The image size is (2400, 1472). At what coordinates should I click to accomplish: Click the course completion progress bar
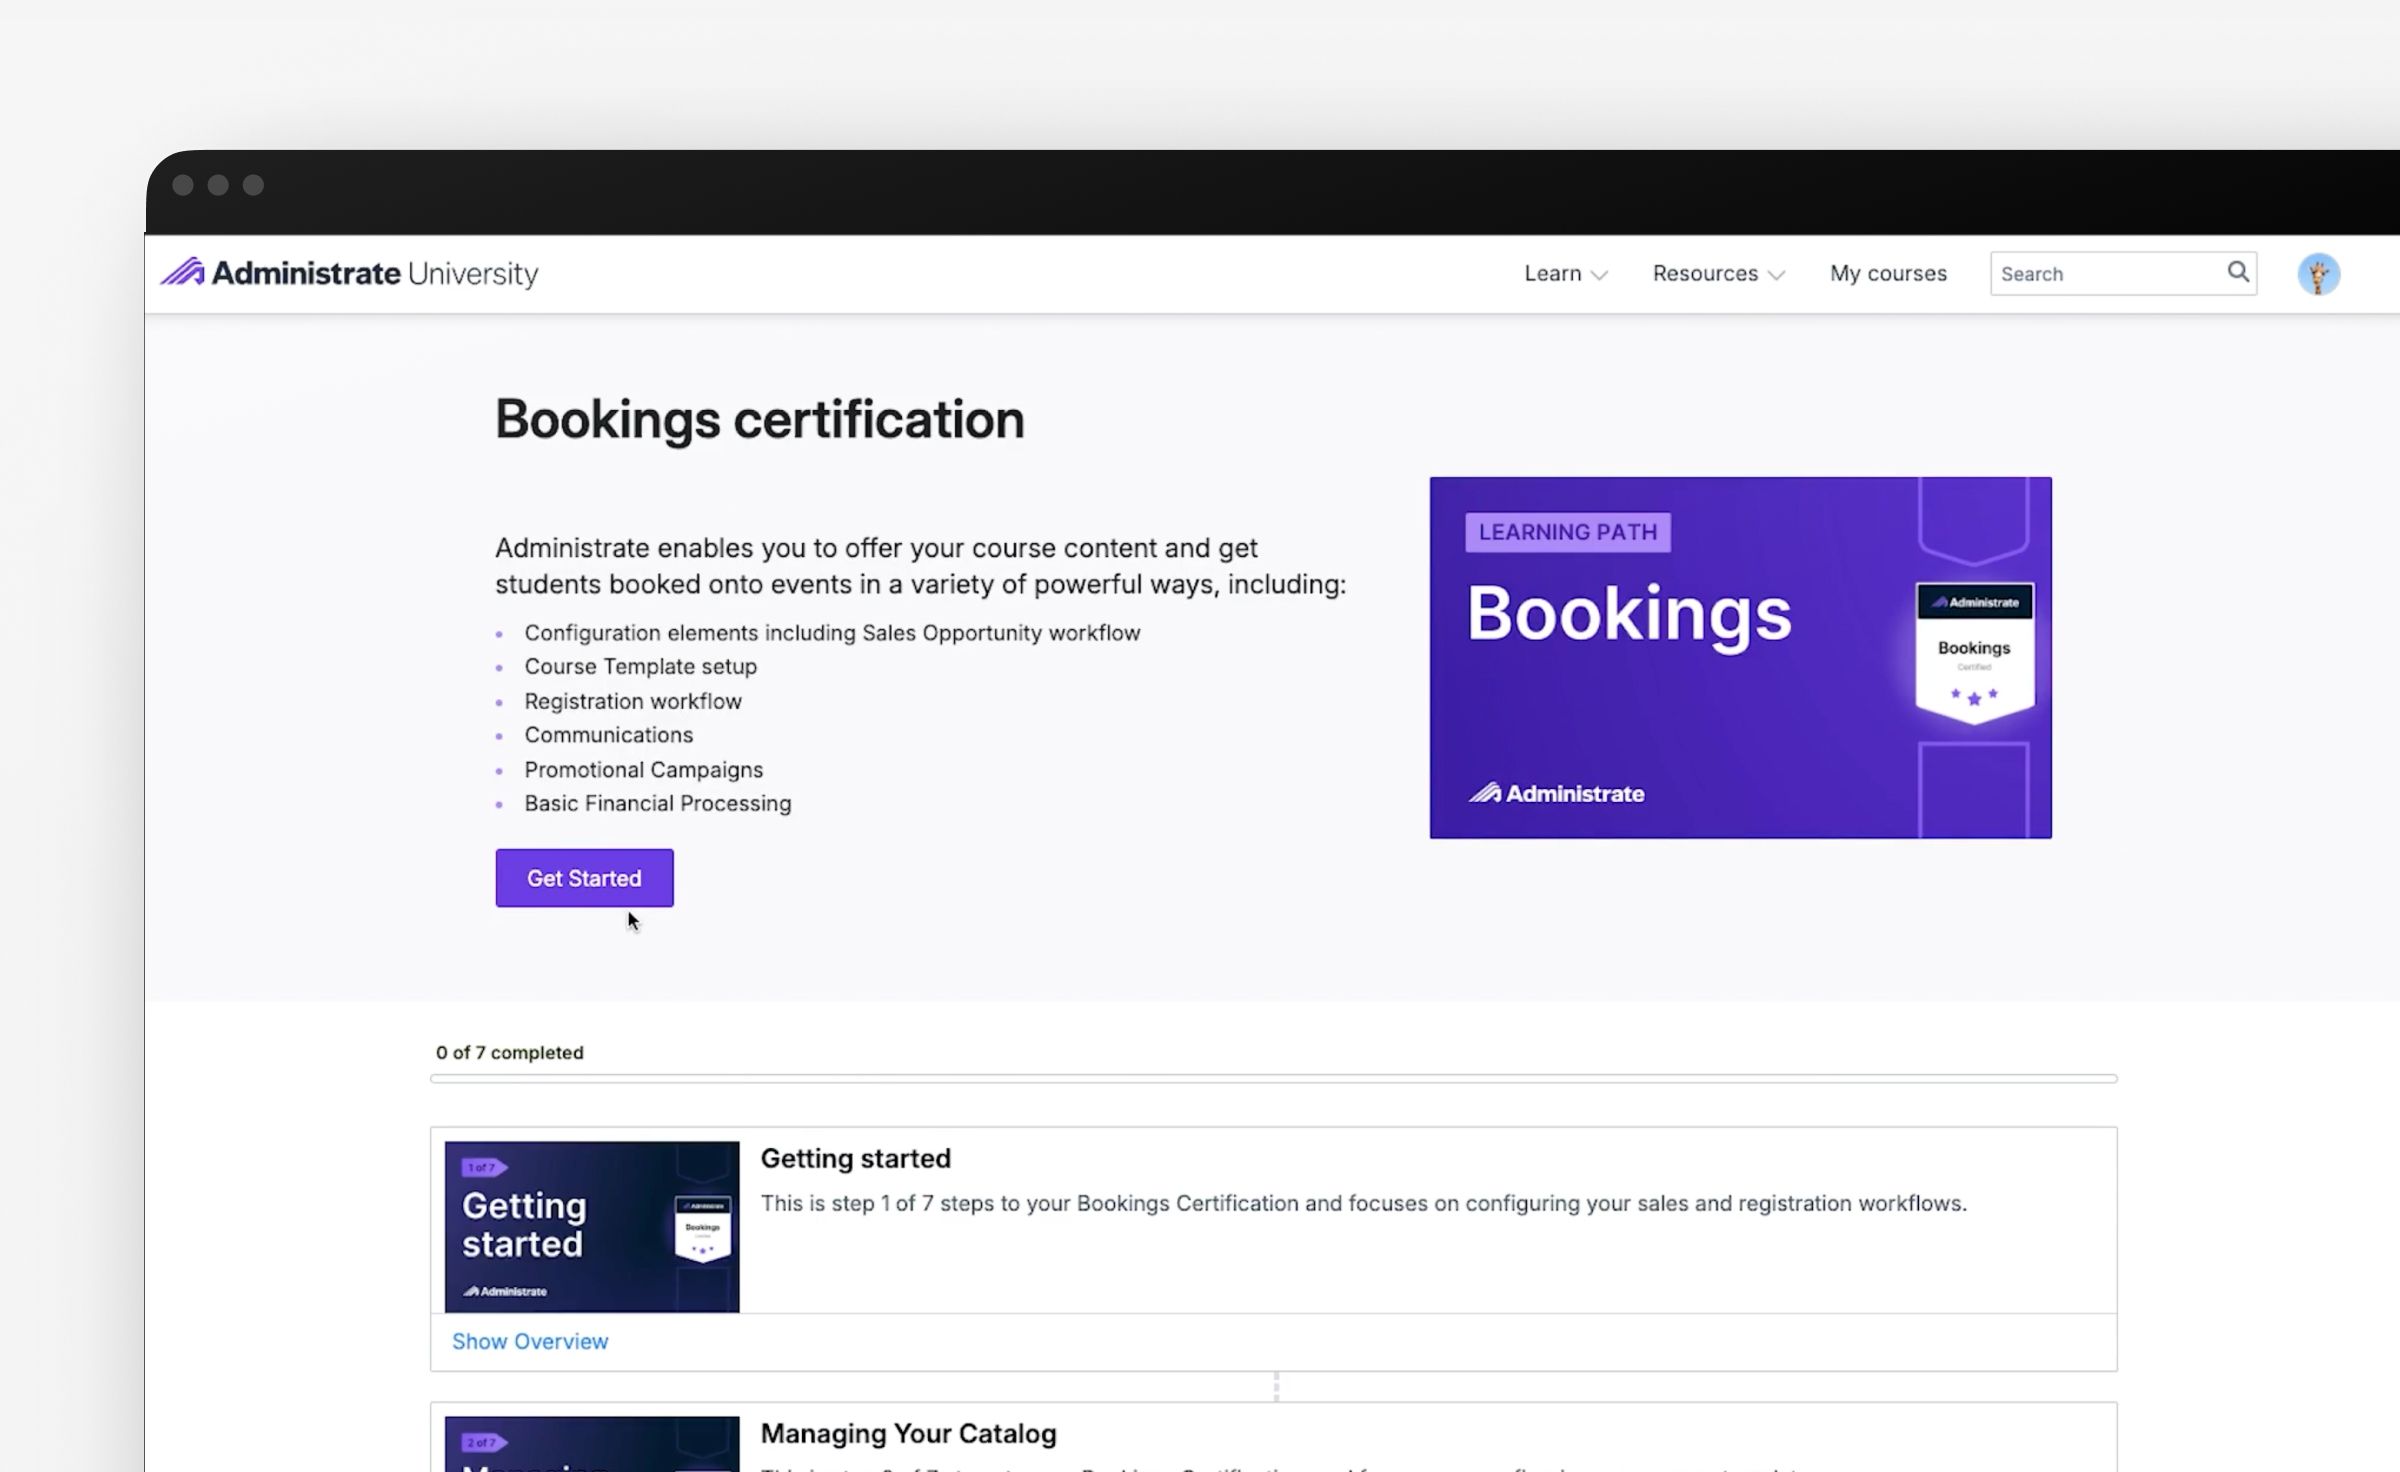[x=1273, y=1078]
